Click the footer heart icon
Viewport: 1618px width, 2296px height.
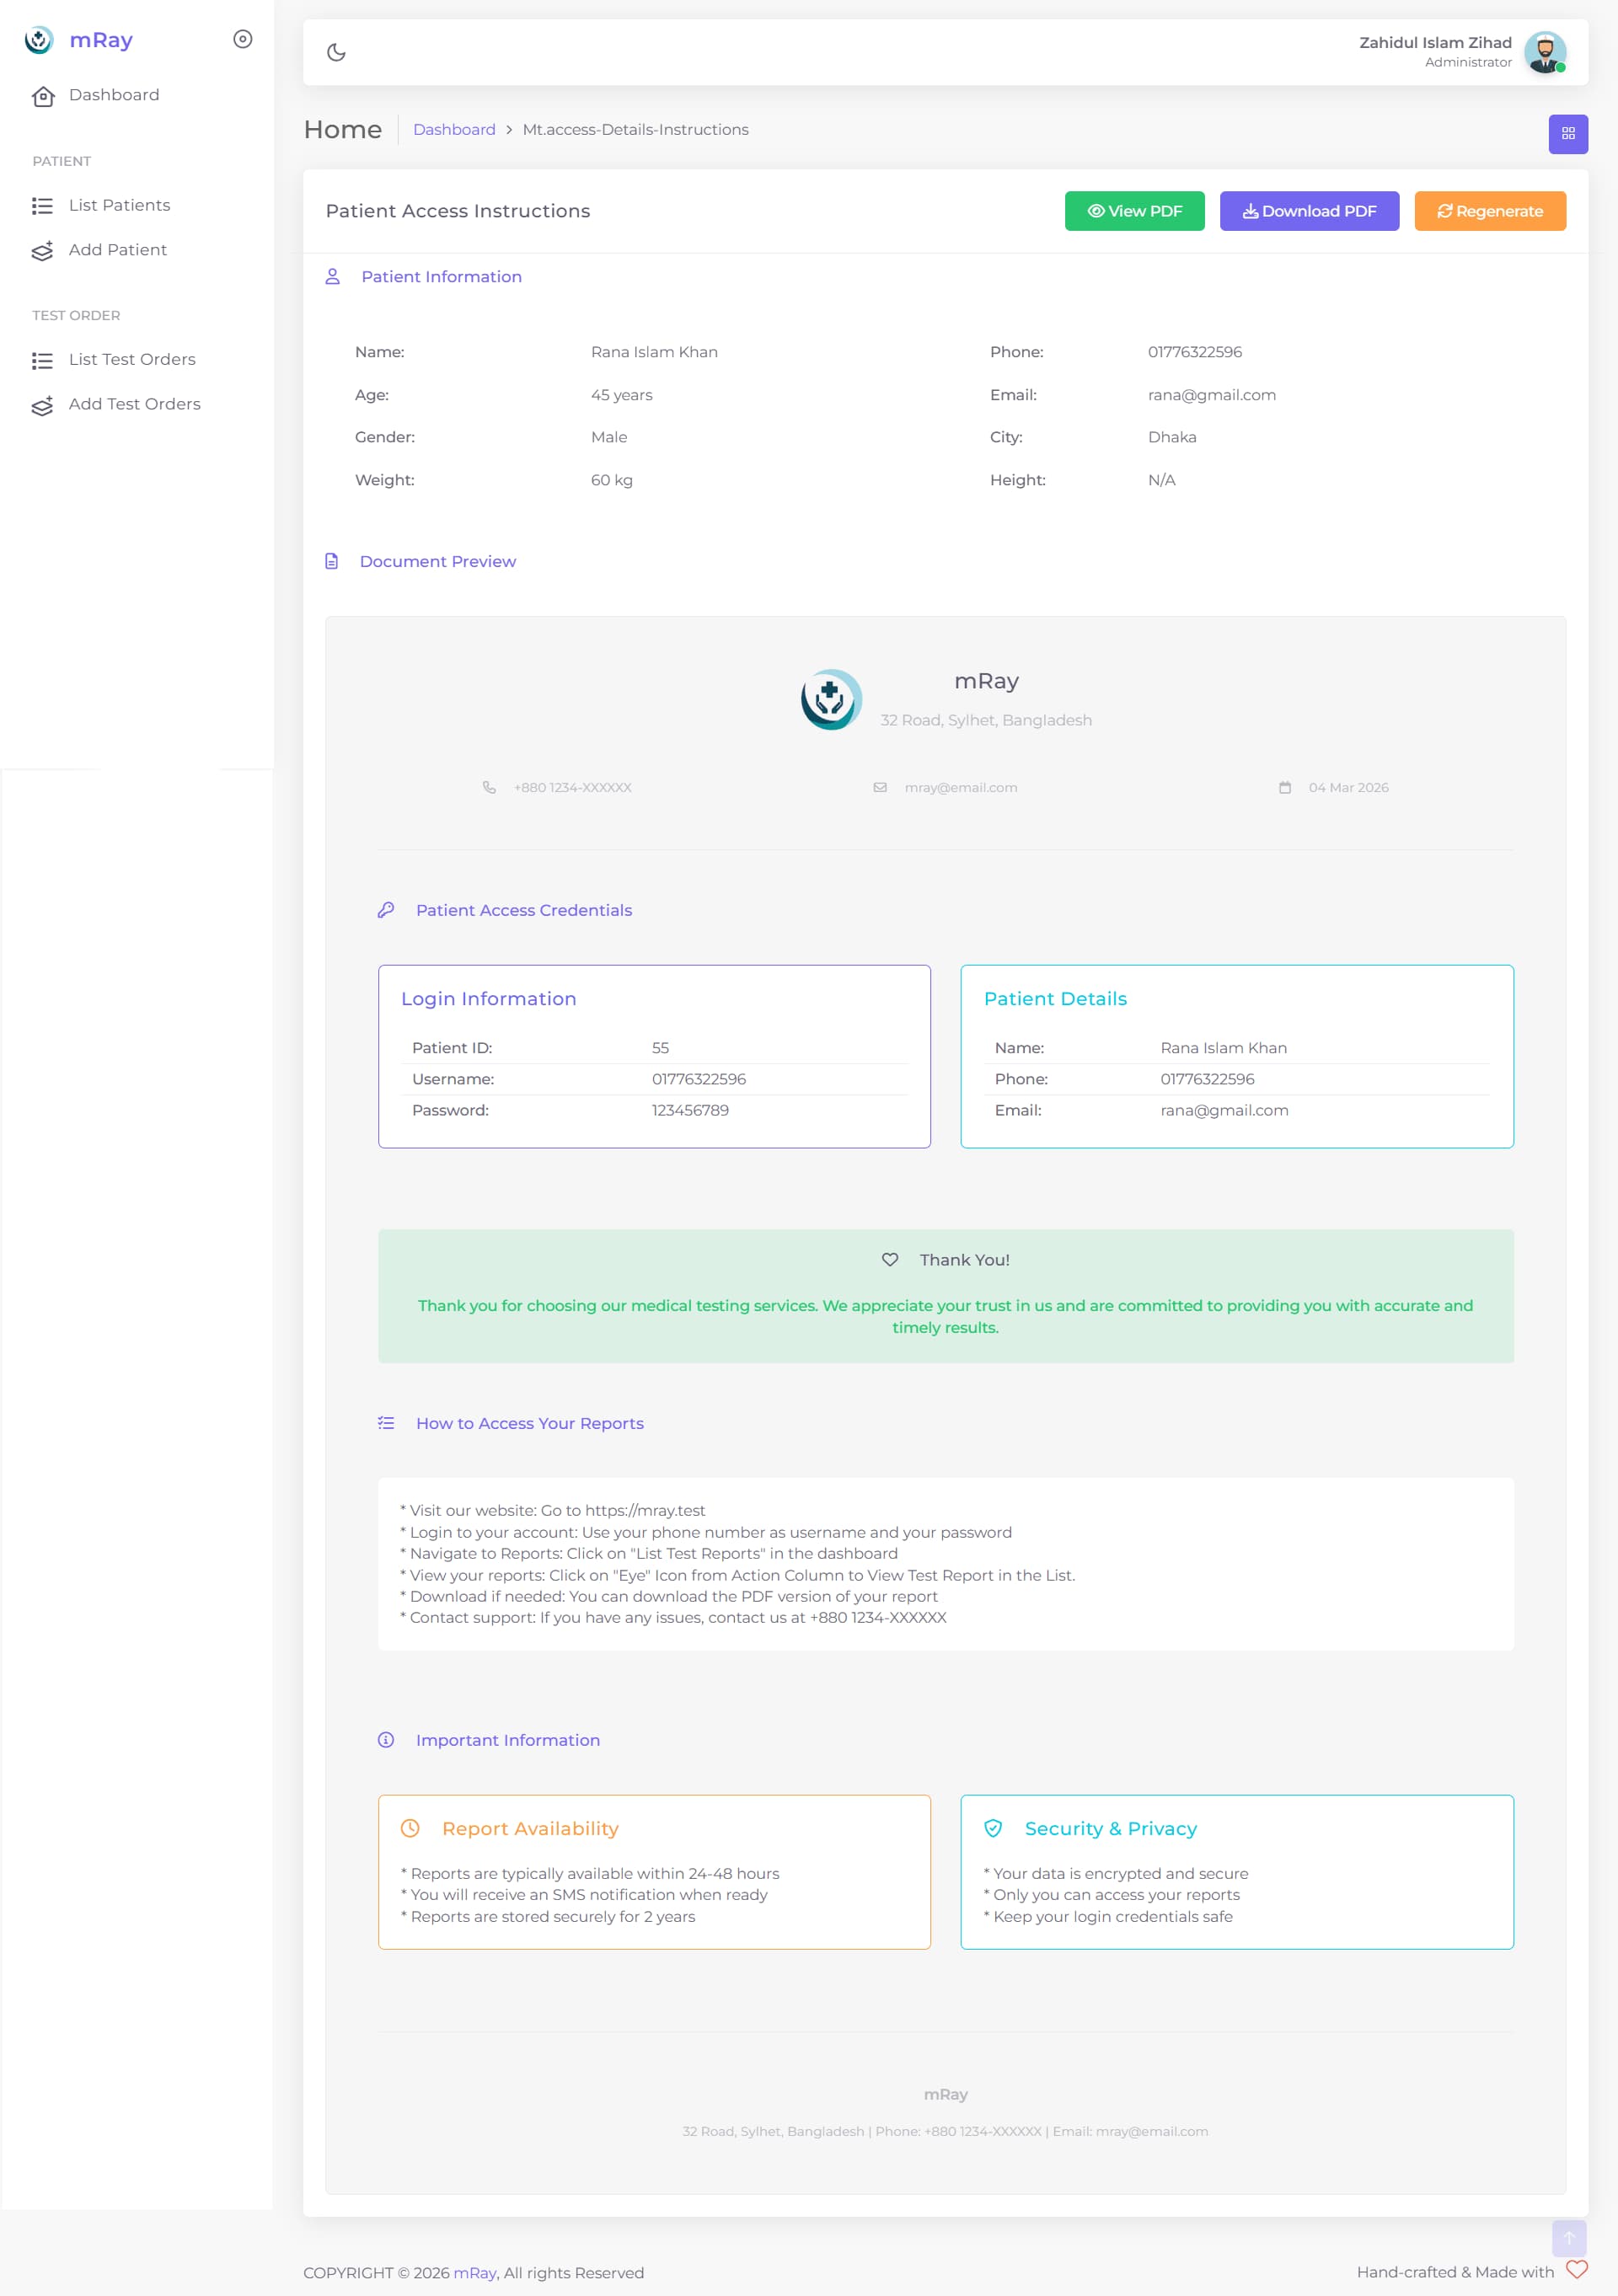pyautogui.click(x=1576, y=2269)
